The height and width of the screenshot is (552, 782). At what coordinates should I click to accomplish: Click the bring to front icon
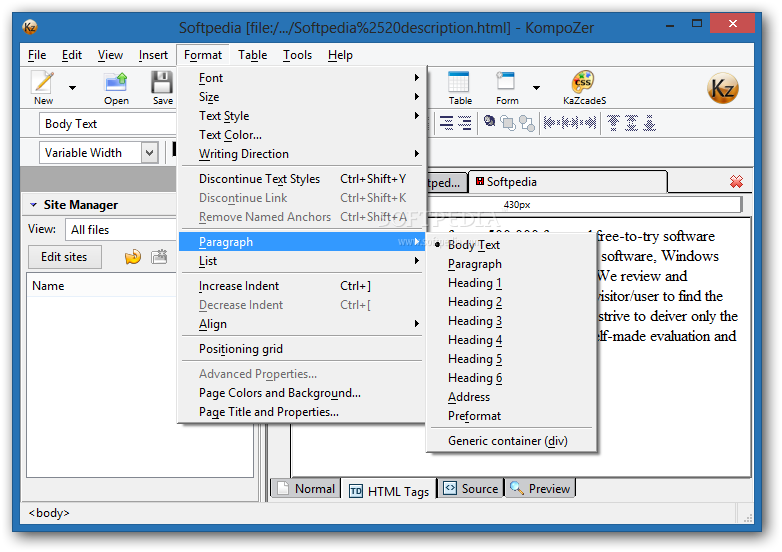click(x=508, y=123)
